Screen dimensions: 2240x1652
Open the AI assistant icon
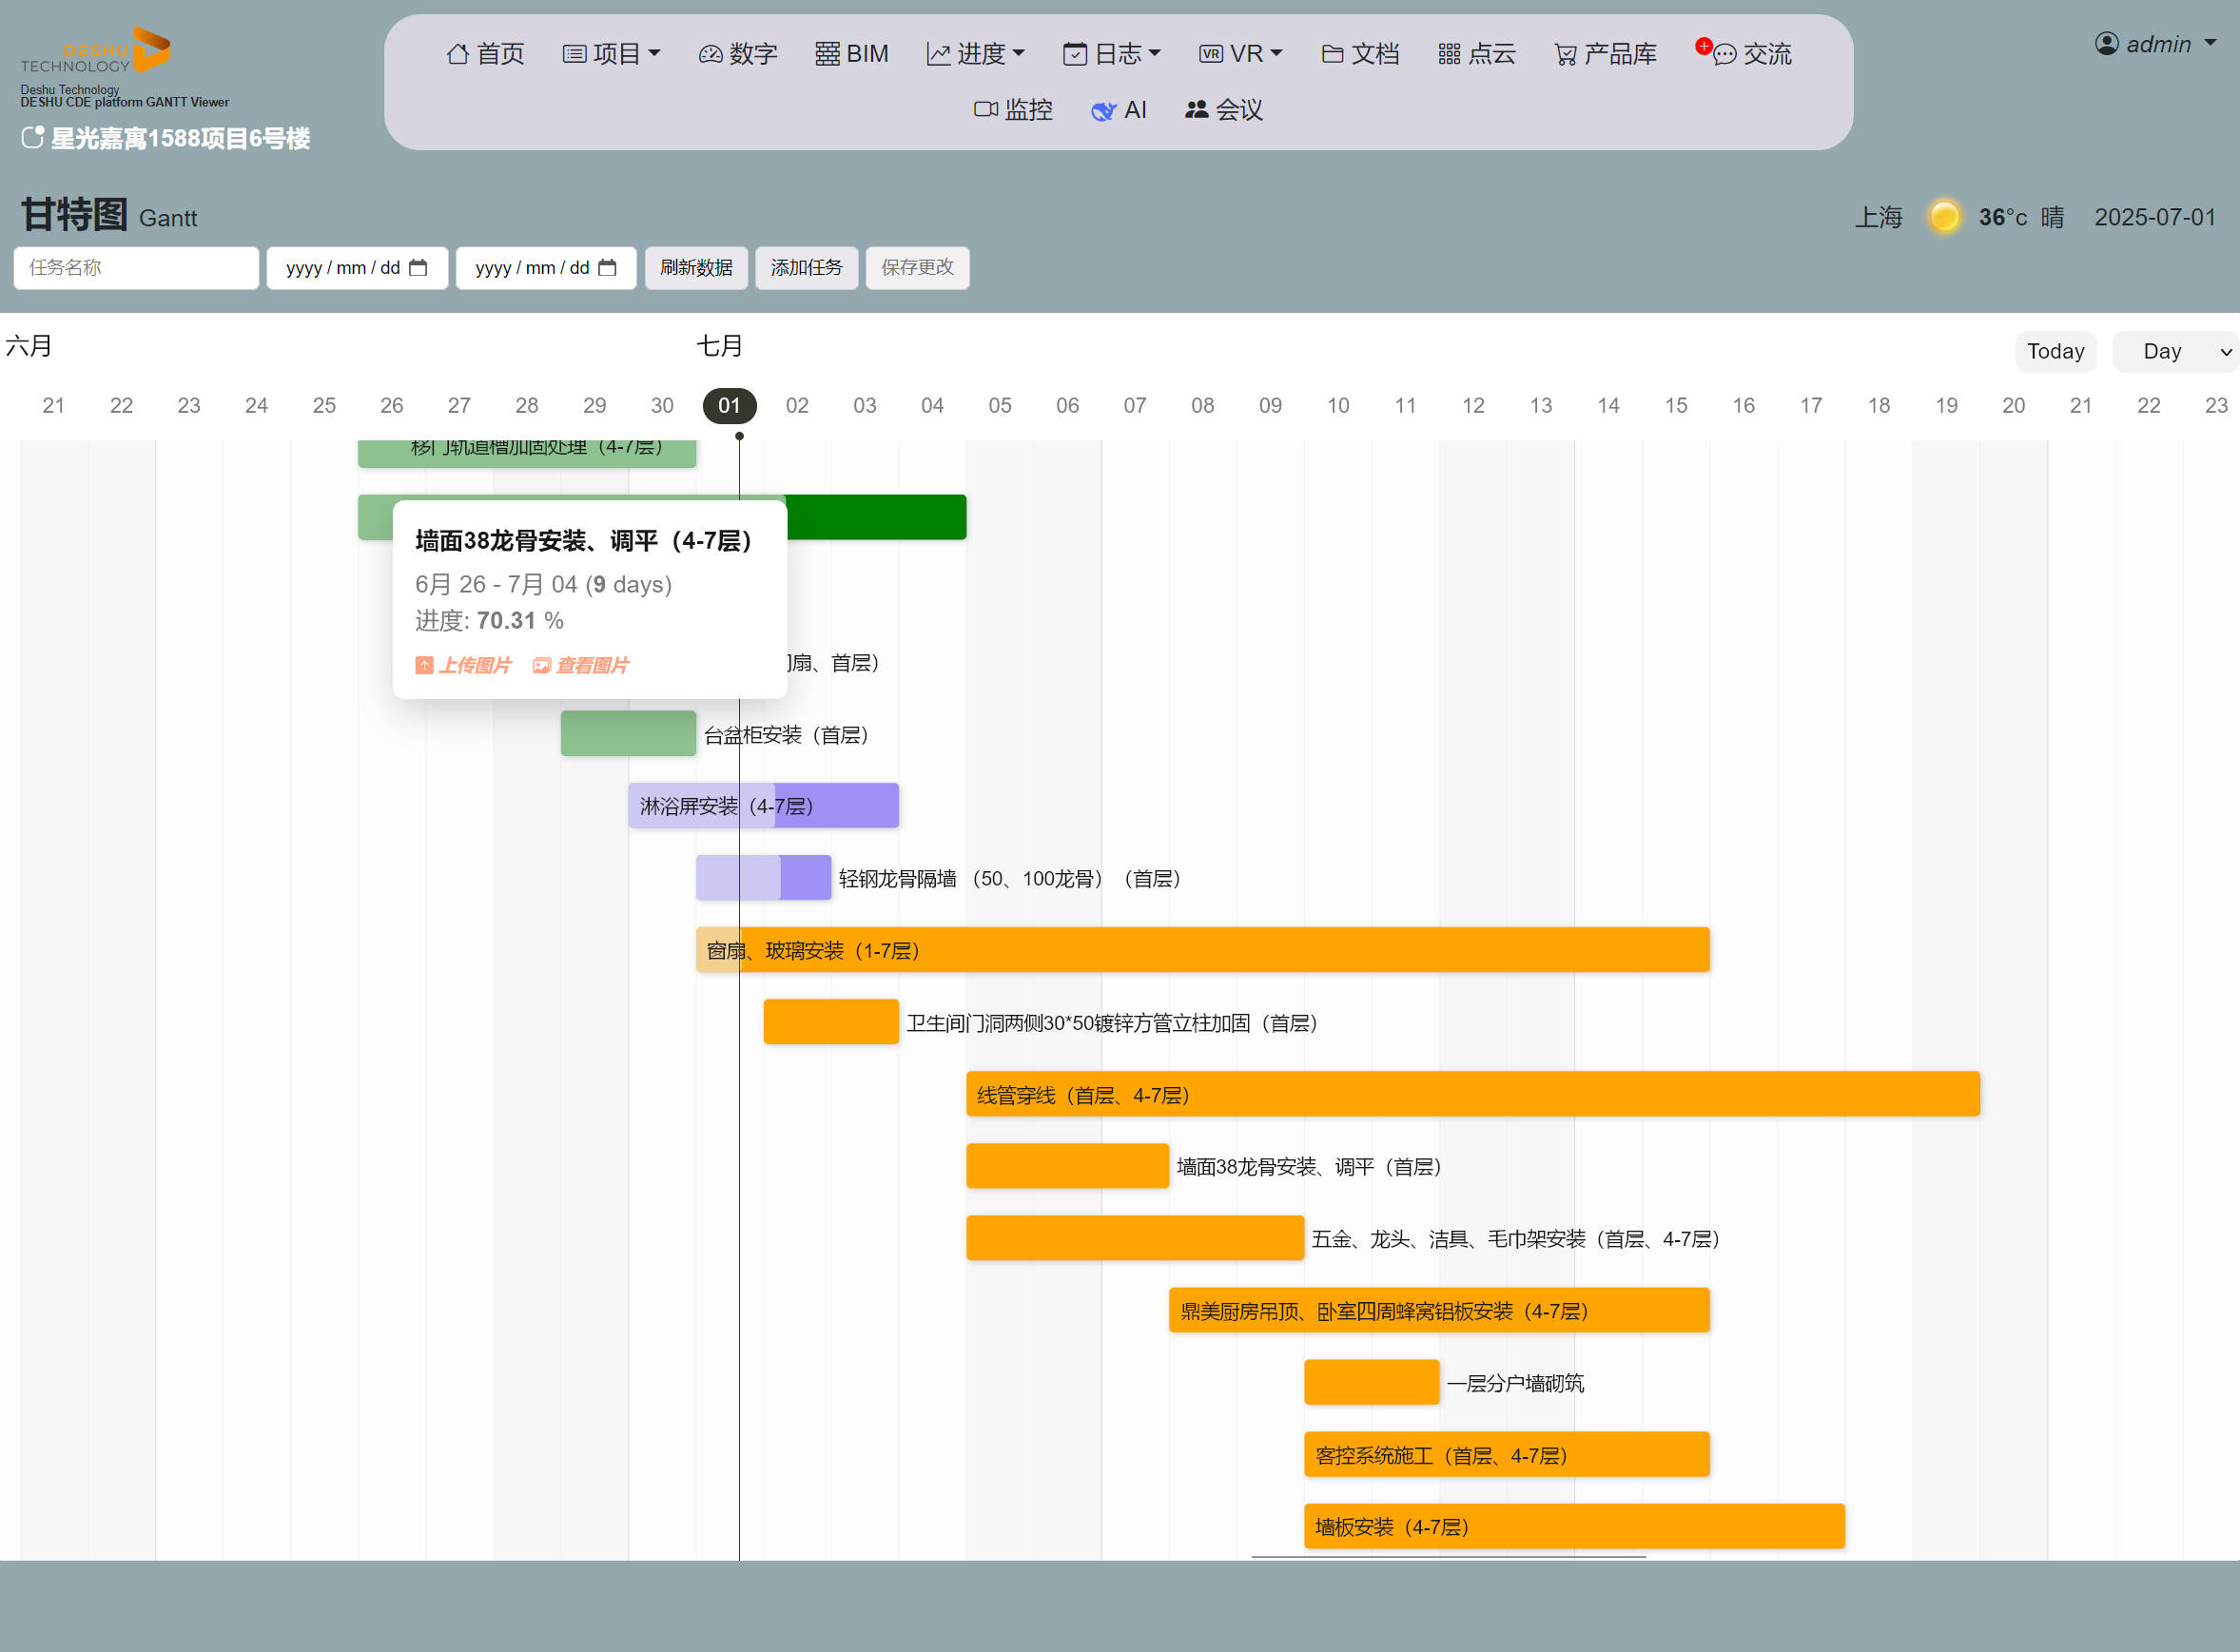(x=1103, y=111)
